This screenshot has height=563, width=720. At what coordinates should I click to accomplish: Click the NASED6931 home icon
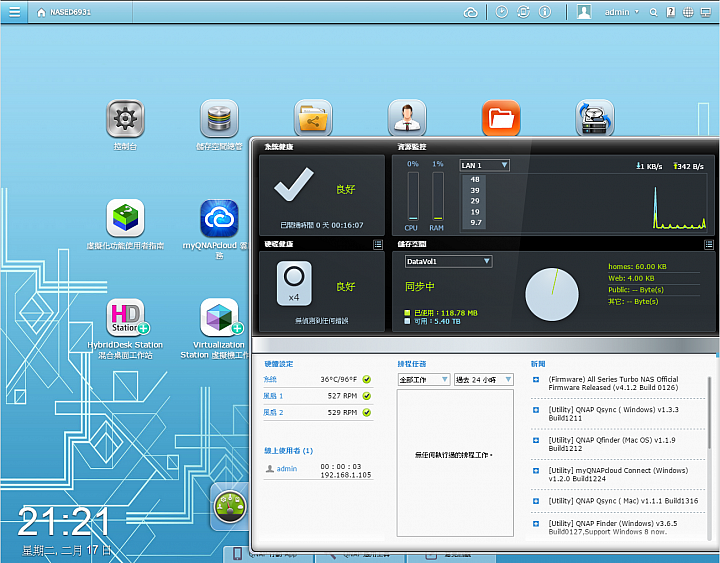coord(41,12)
